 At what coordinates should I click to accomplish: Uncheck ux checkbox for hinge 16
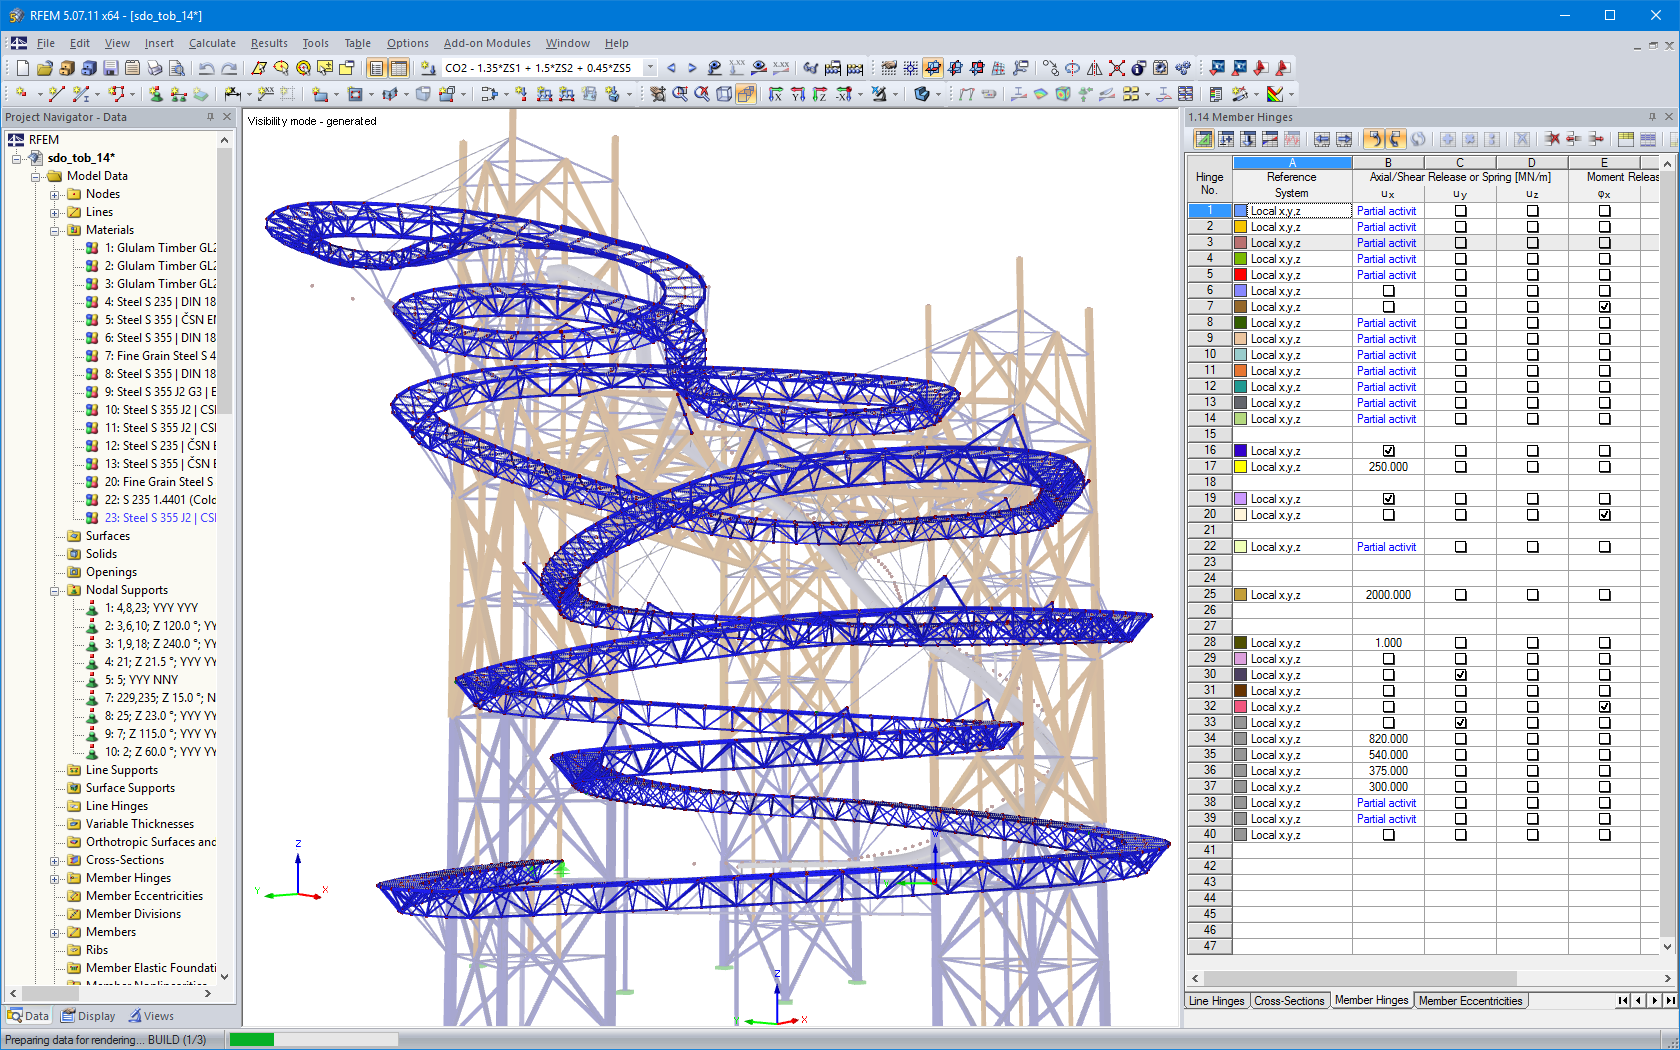pos(1388,451)
